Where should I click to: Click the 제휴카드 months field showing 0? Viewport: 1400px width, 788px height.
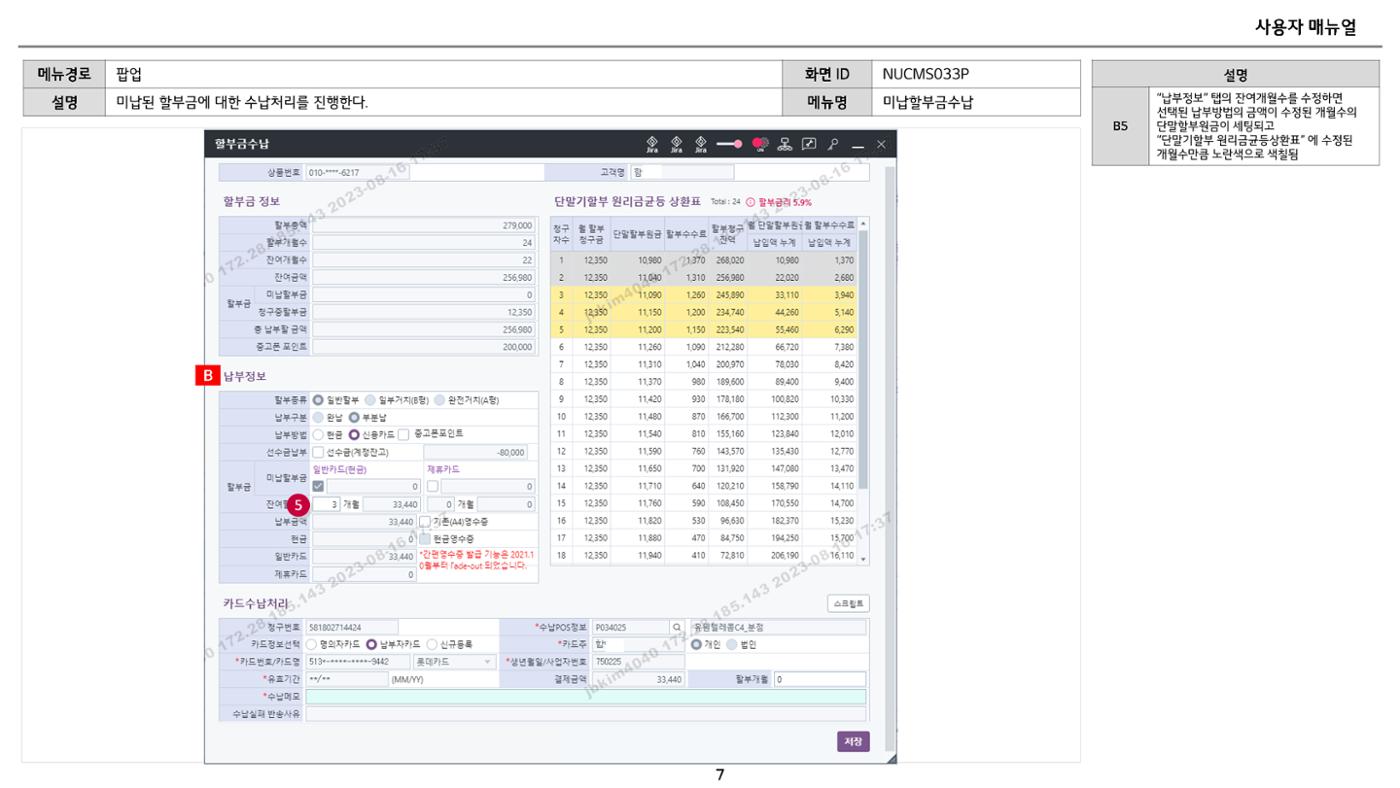pos(441,504)
